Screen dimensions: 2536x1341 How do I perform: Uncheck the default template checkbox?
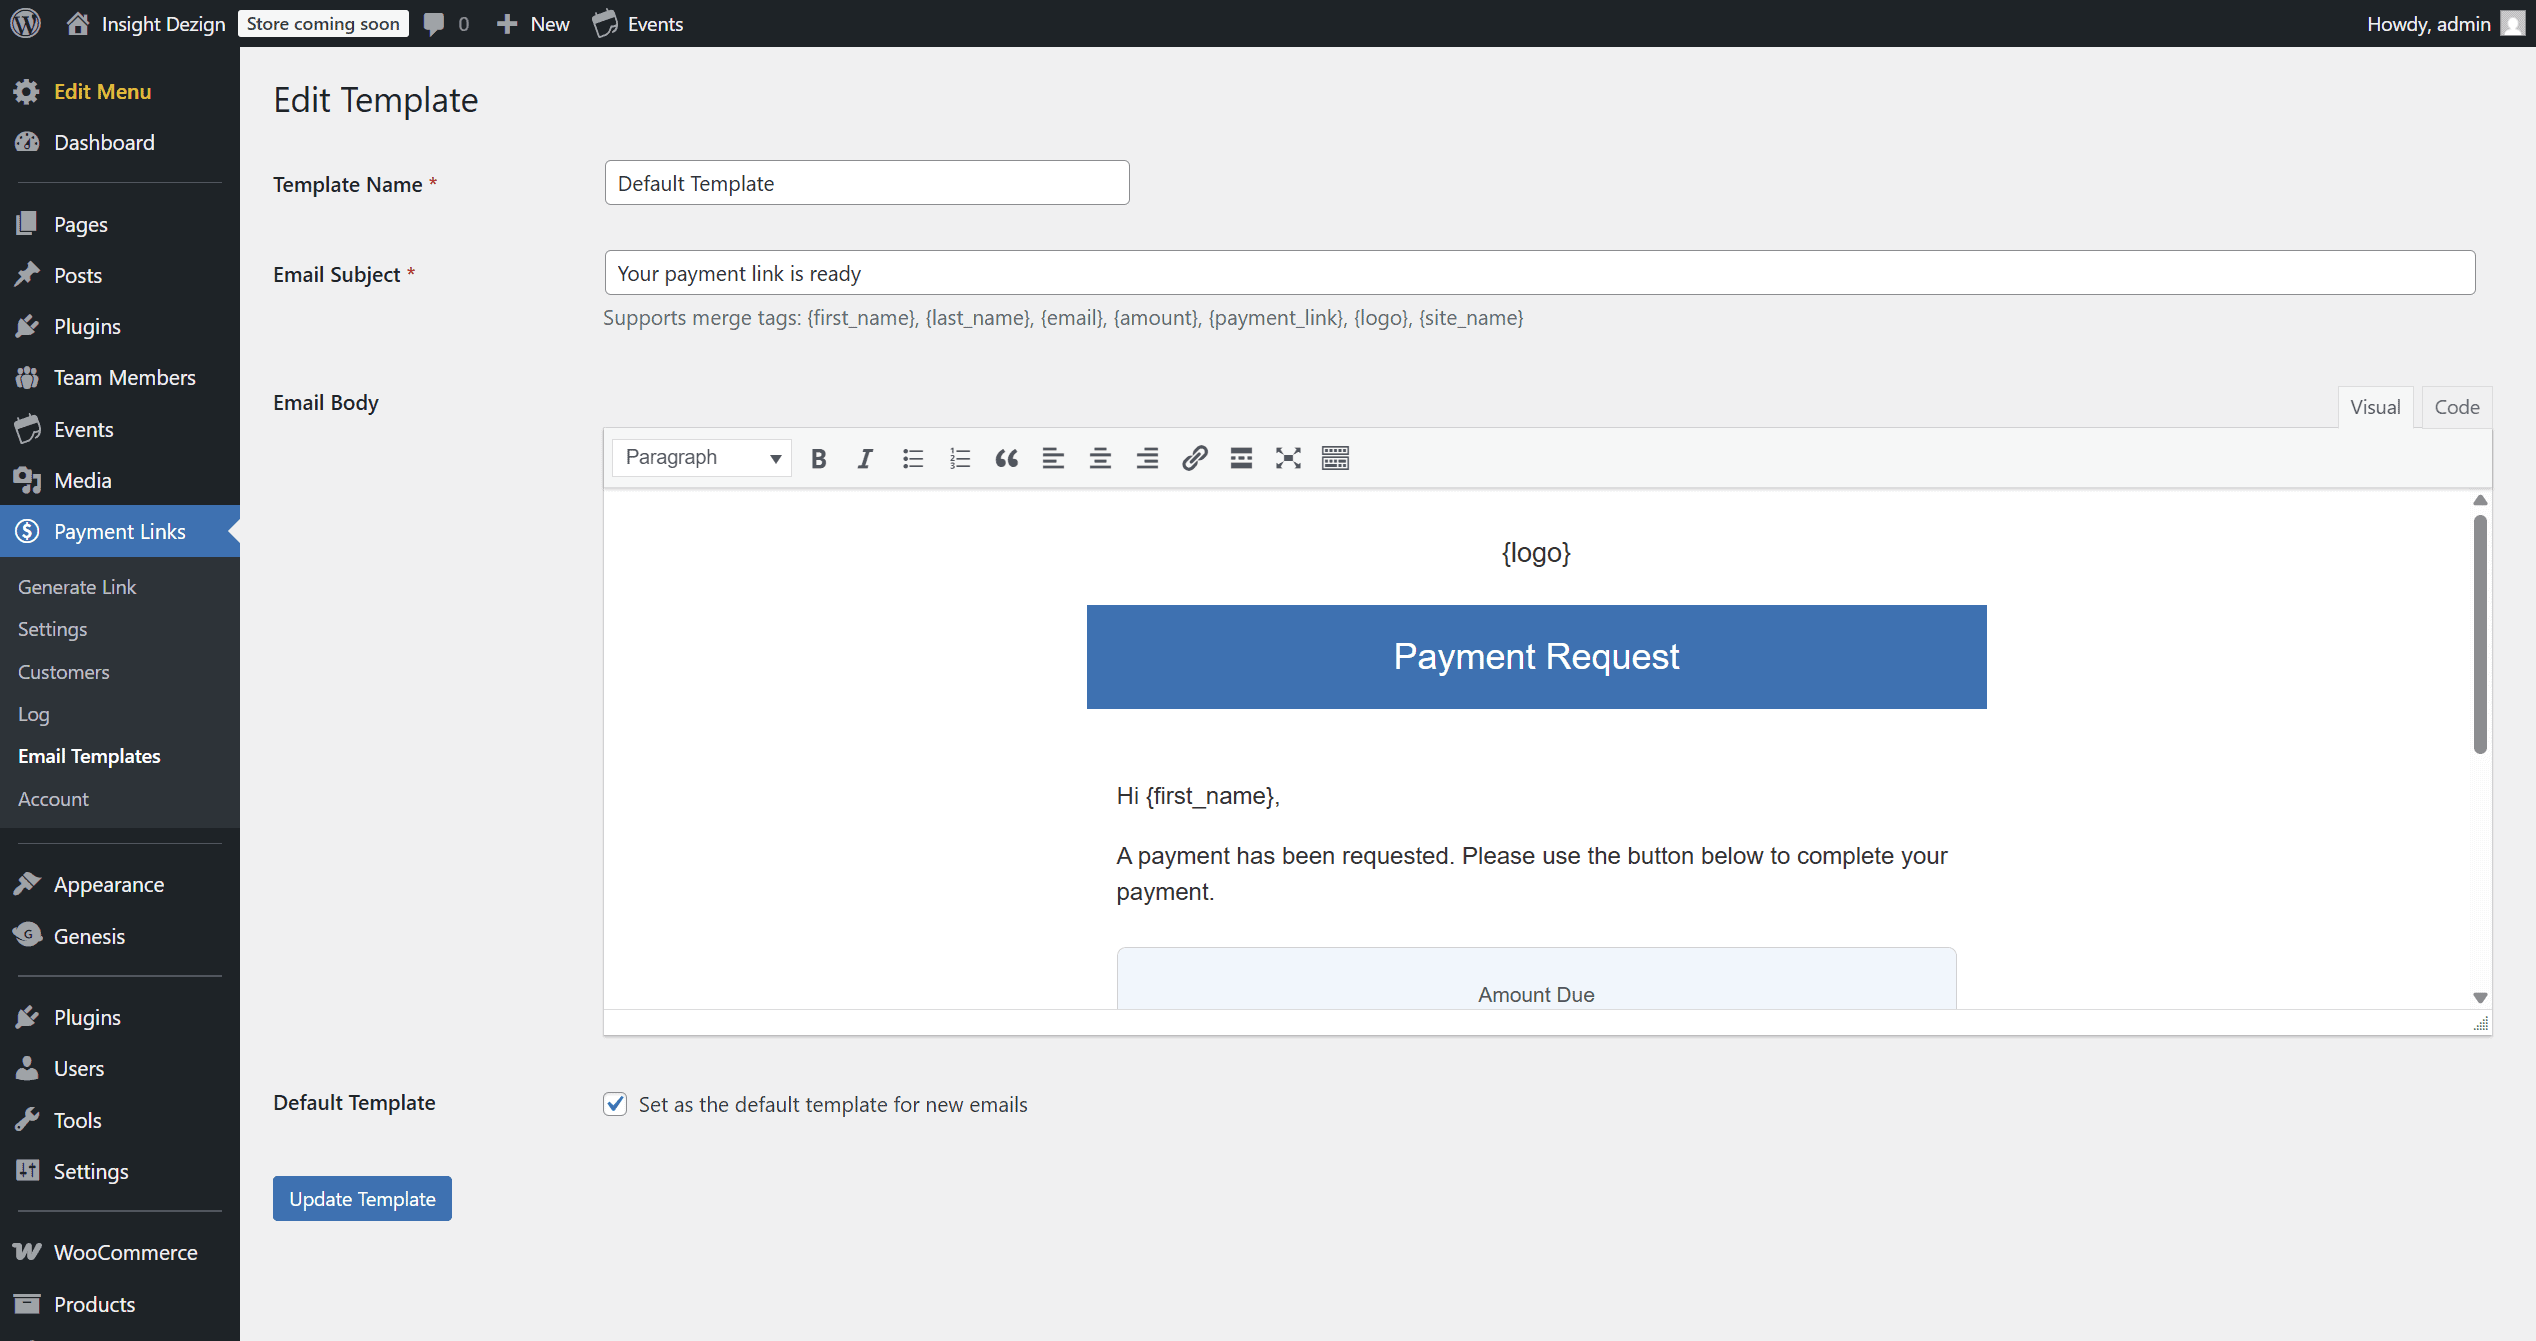tap(615, 1104)
